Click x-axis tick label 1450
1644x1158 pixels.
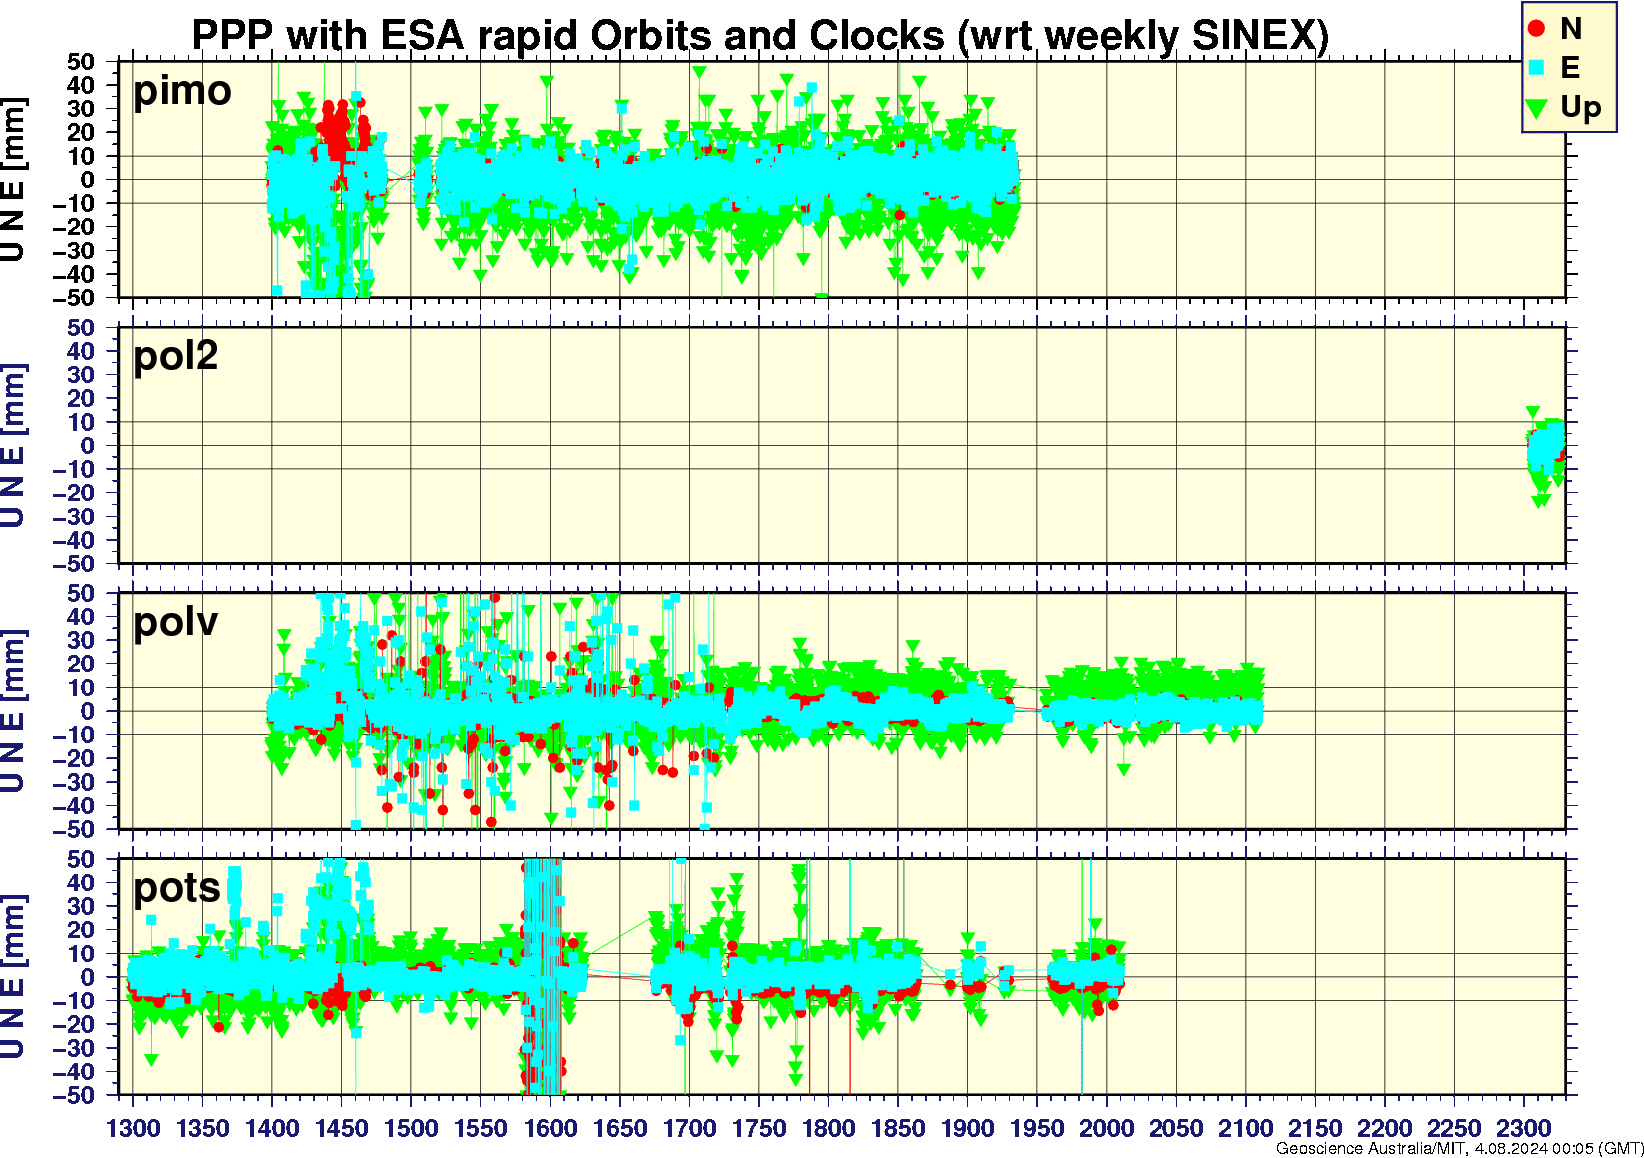tap(342, 1128)
